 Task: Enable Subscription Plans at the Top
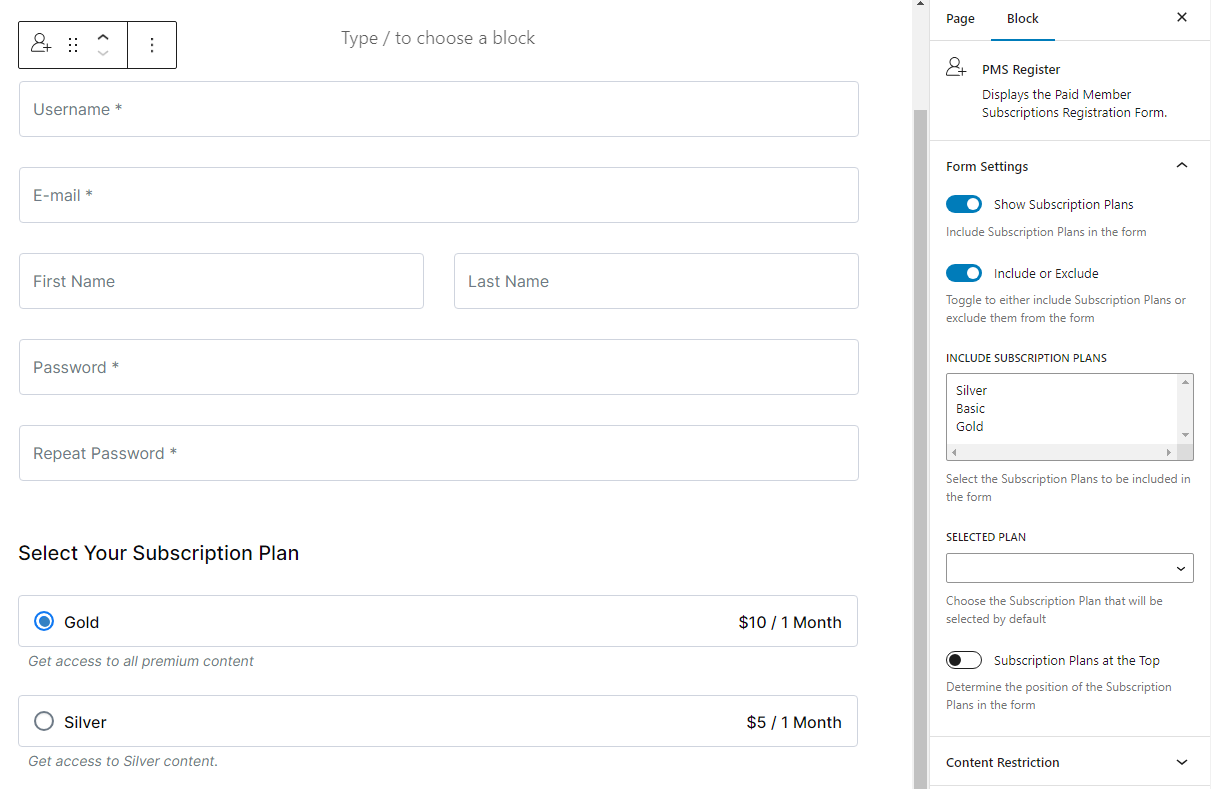tap(964, 660)
